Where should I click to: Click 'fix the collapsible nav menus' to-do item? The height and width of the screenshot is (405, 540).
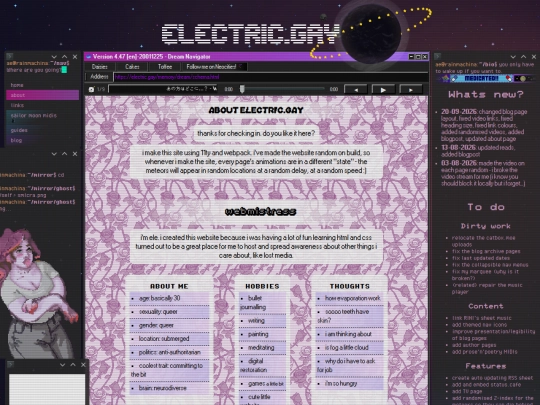tap(490, 265)
